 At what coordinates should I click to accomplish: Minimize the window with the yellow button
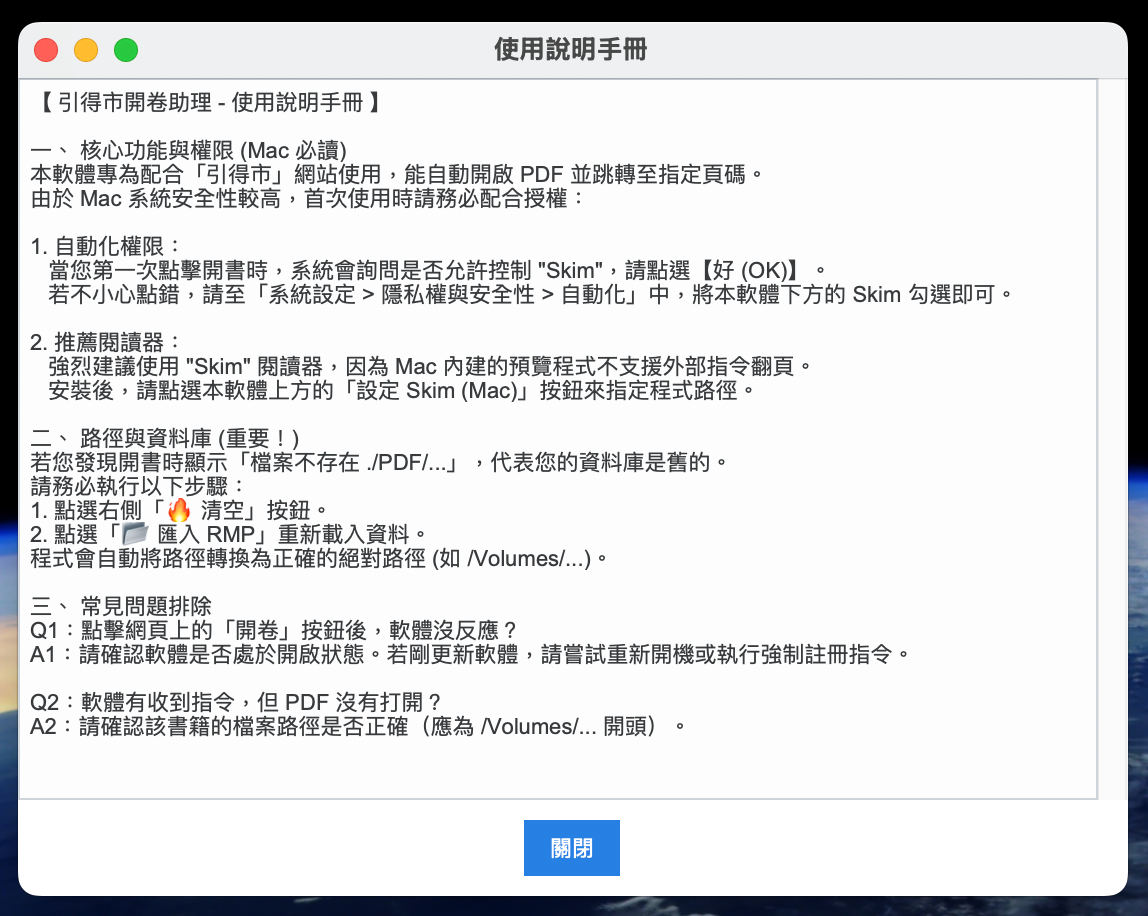point(86,50)
